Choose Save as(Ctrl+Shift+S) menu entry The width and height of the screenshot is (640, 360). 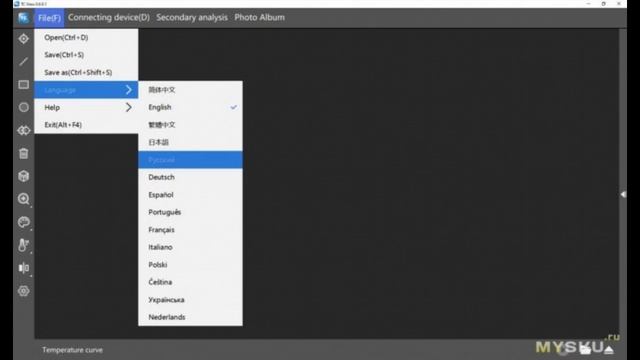tap(86, 72)
